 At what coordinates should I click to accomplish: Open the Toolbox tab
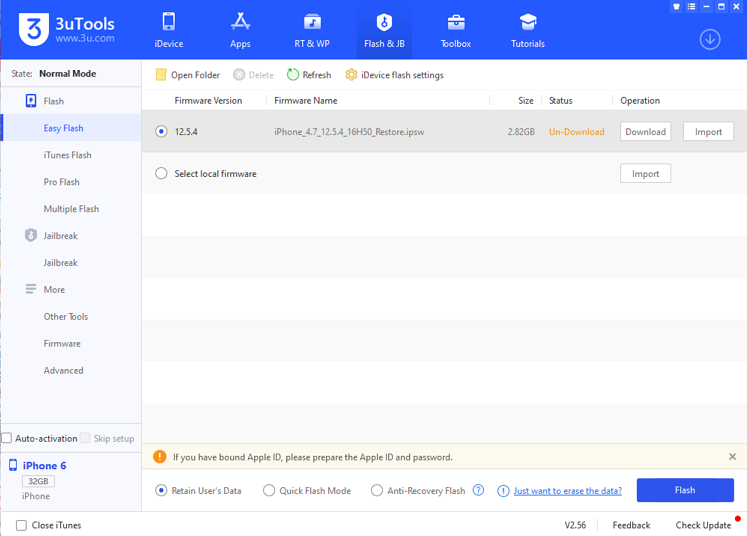pos(456,30)
